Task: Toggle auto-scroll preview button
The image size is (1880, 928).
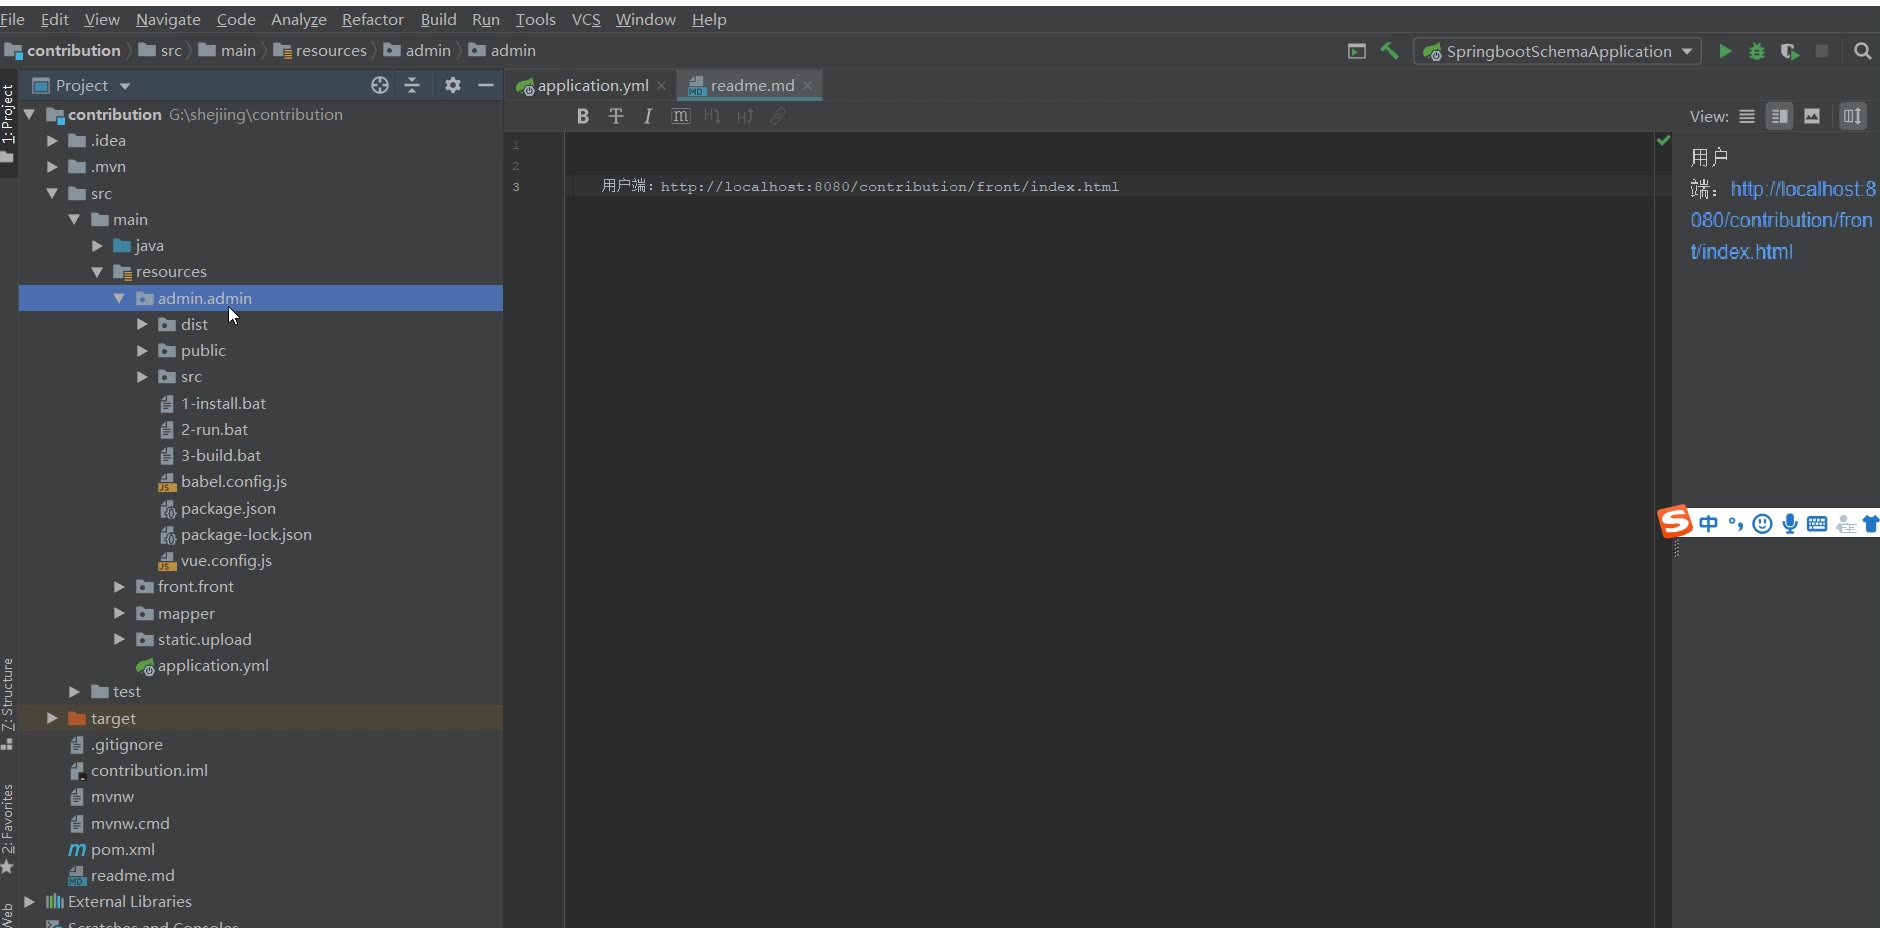Action: [x=1853, y=116]
